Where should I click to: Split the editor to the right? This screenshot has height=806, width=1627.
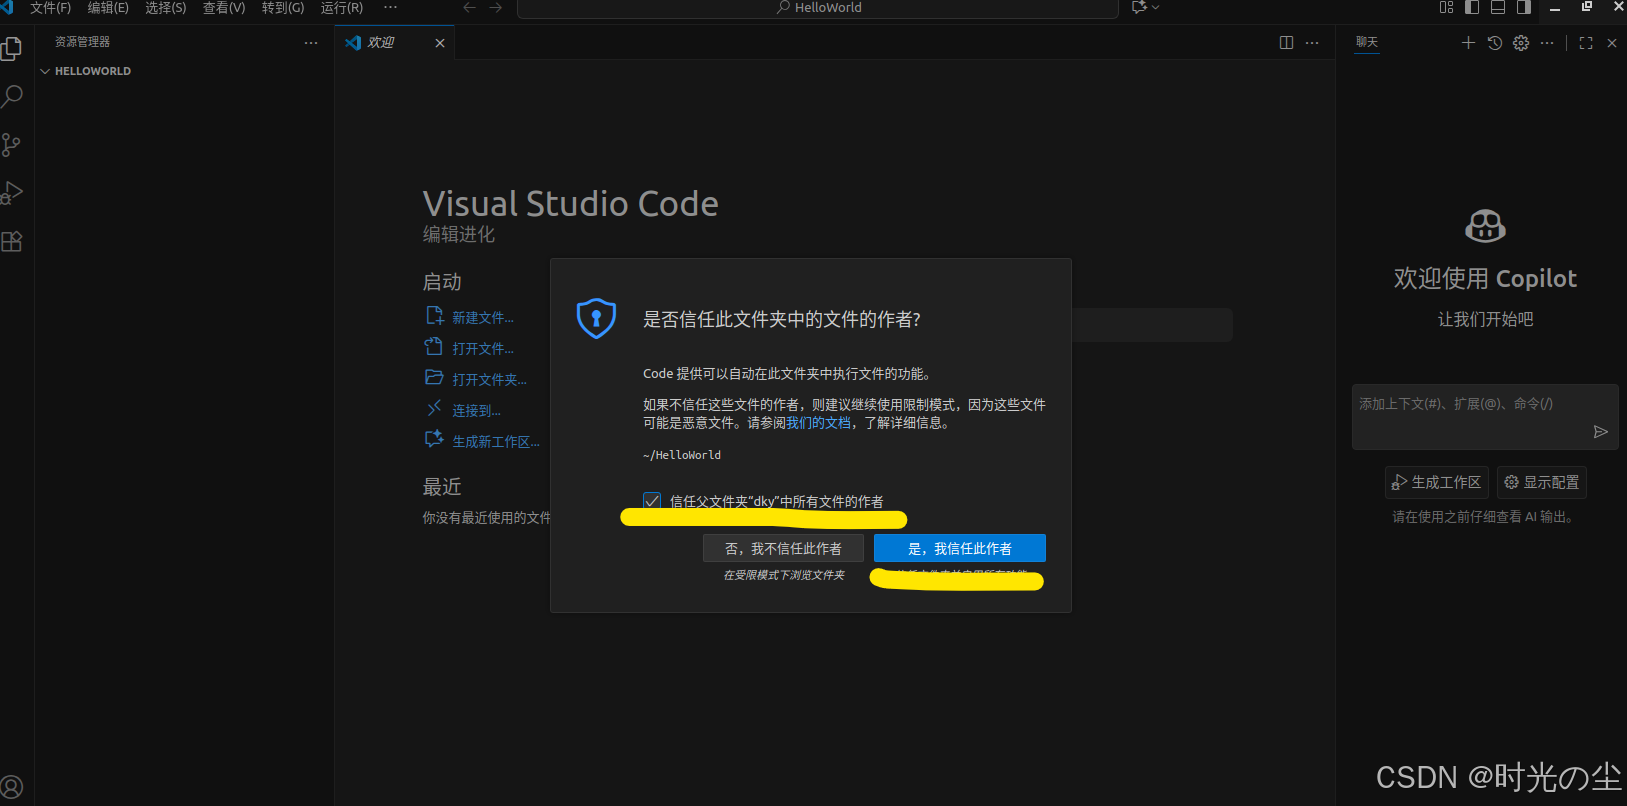[1286, 42]
